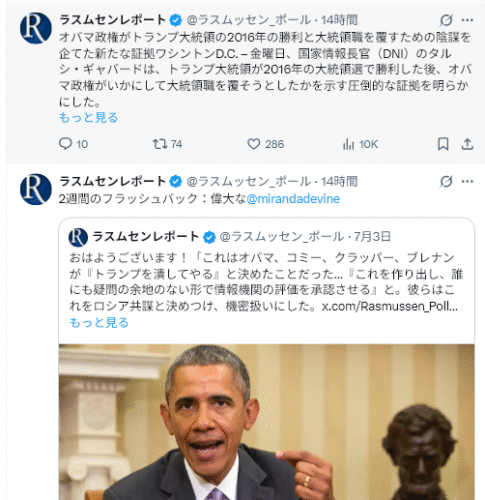Click the reply icon on the first post
The width and height of the screenshot is (485, 500).
(x=65, y=144)
